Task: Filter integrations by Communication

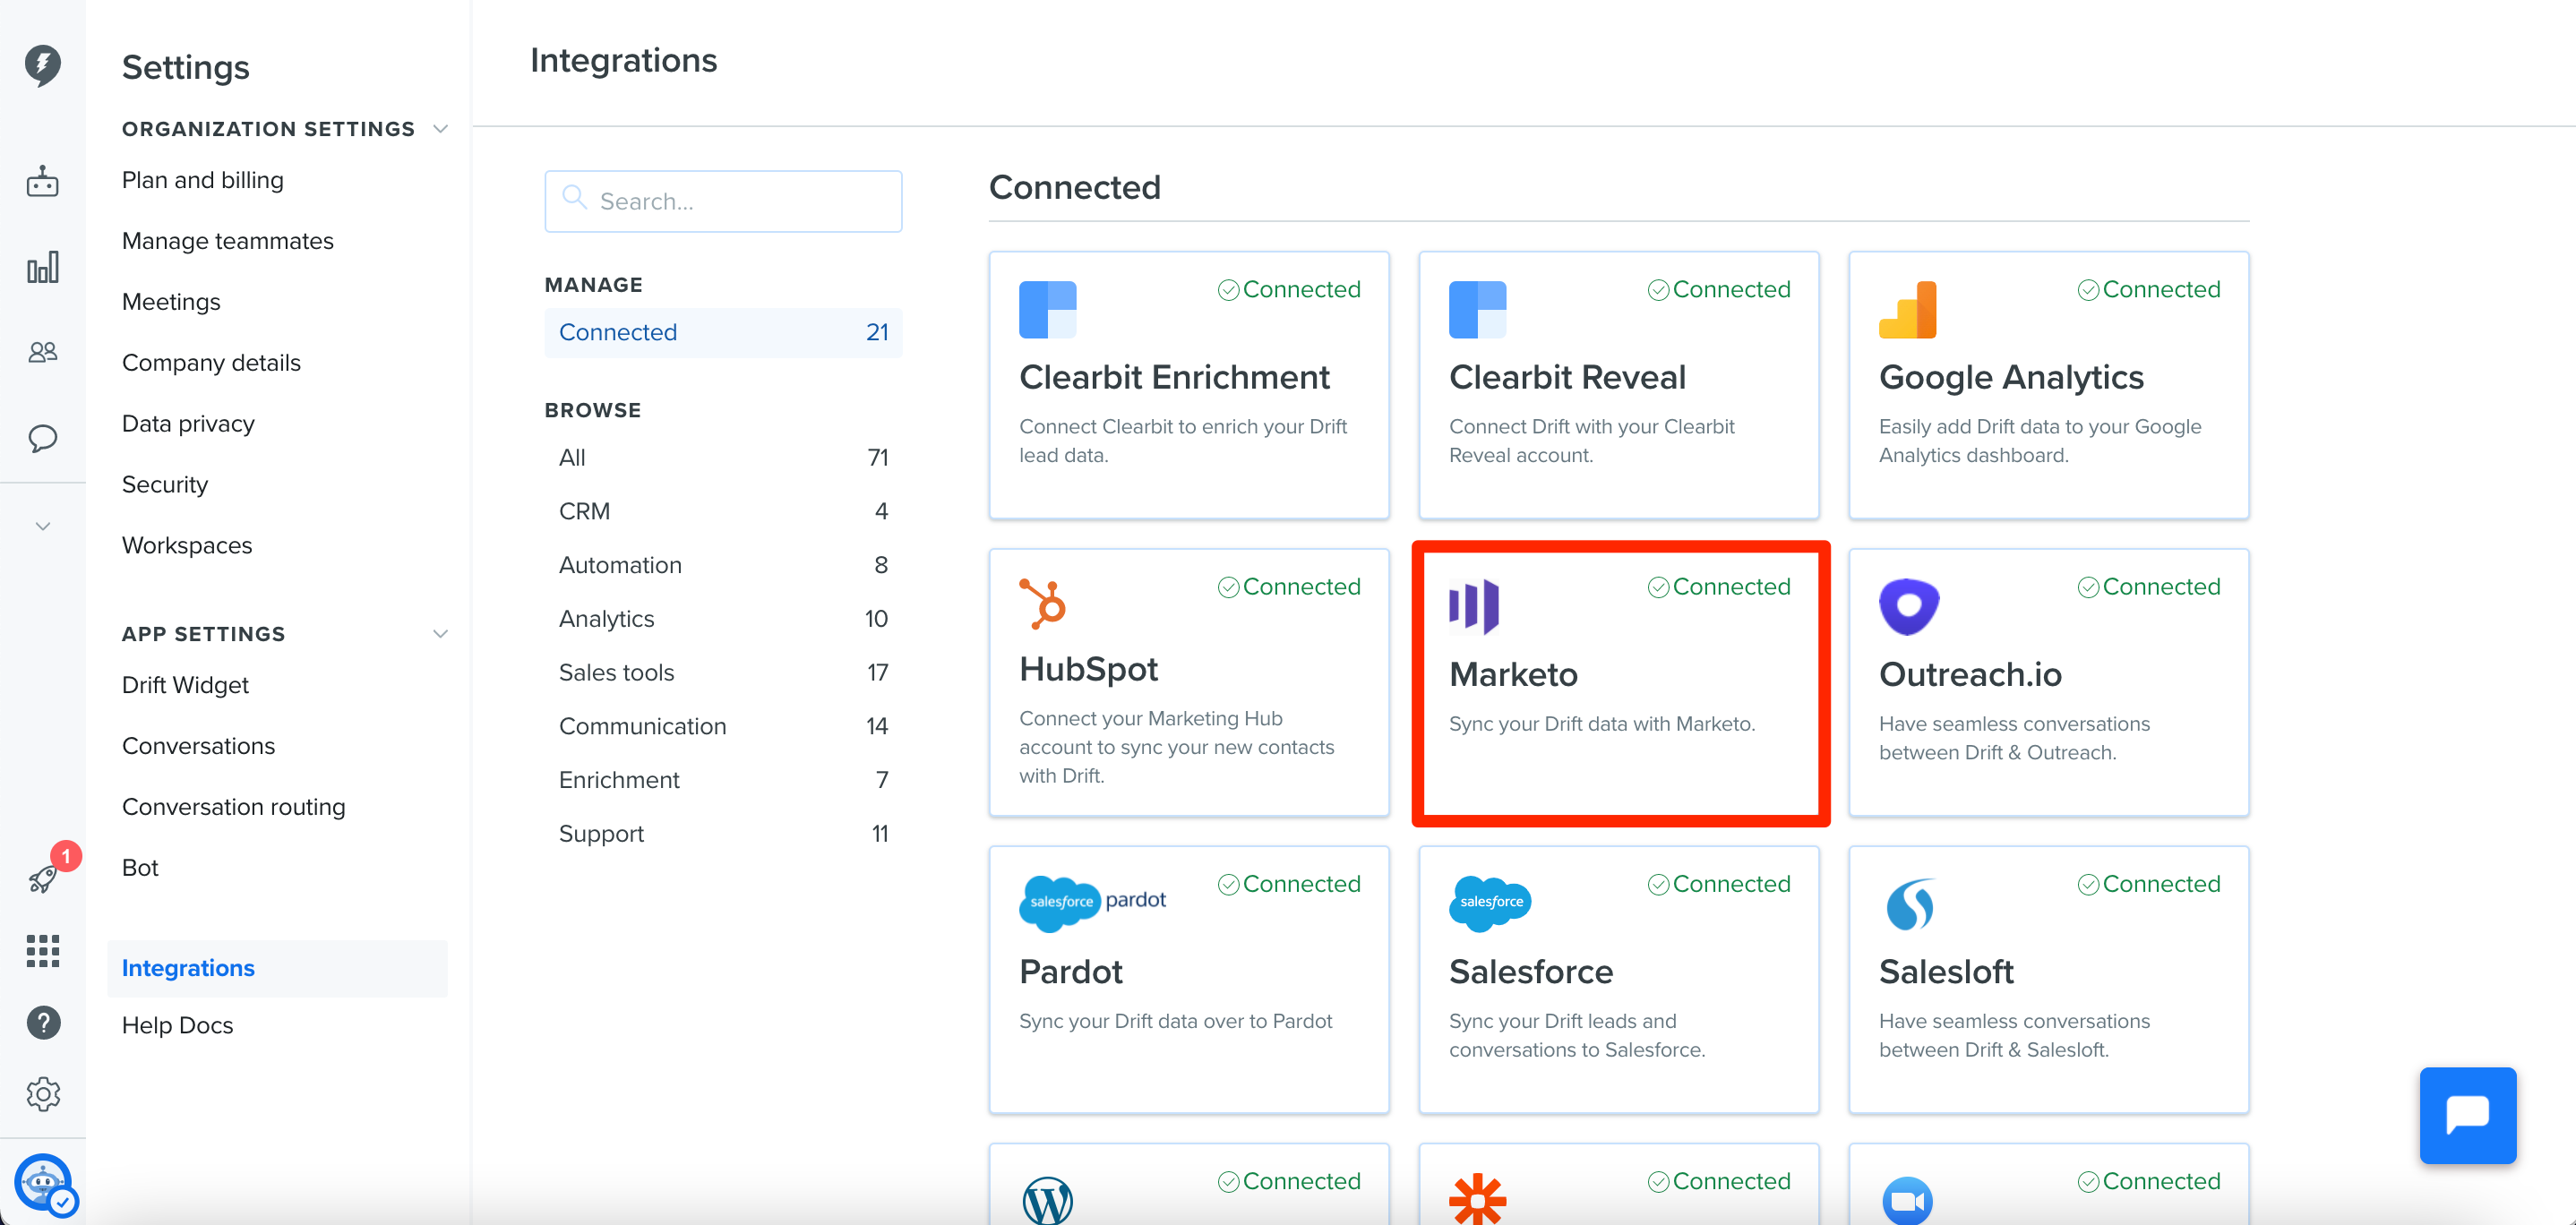Action: 723,726
